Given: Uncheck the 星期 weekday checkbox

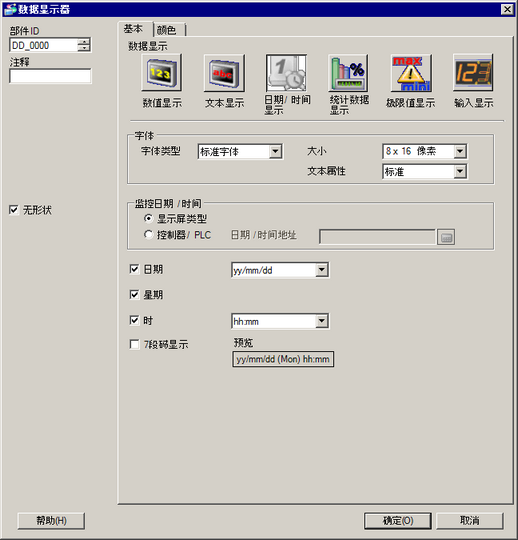Looking at the screenshot, I should coord(134,294).
